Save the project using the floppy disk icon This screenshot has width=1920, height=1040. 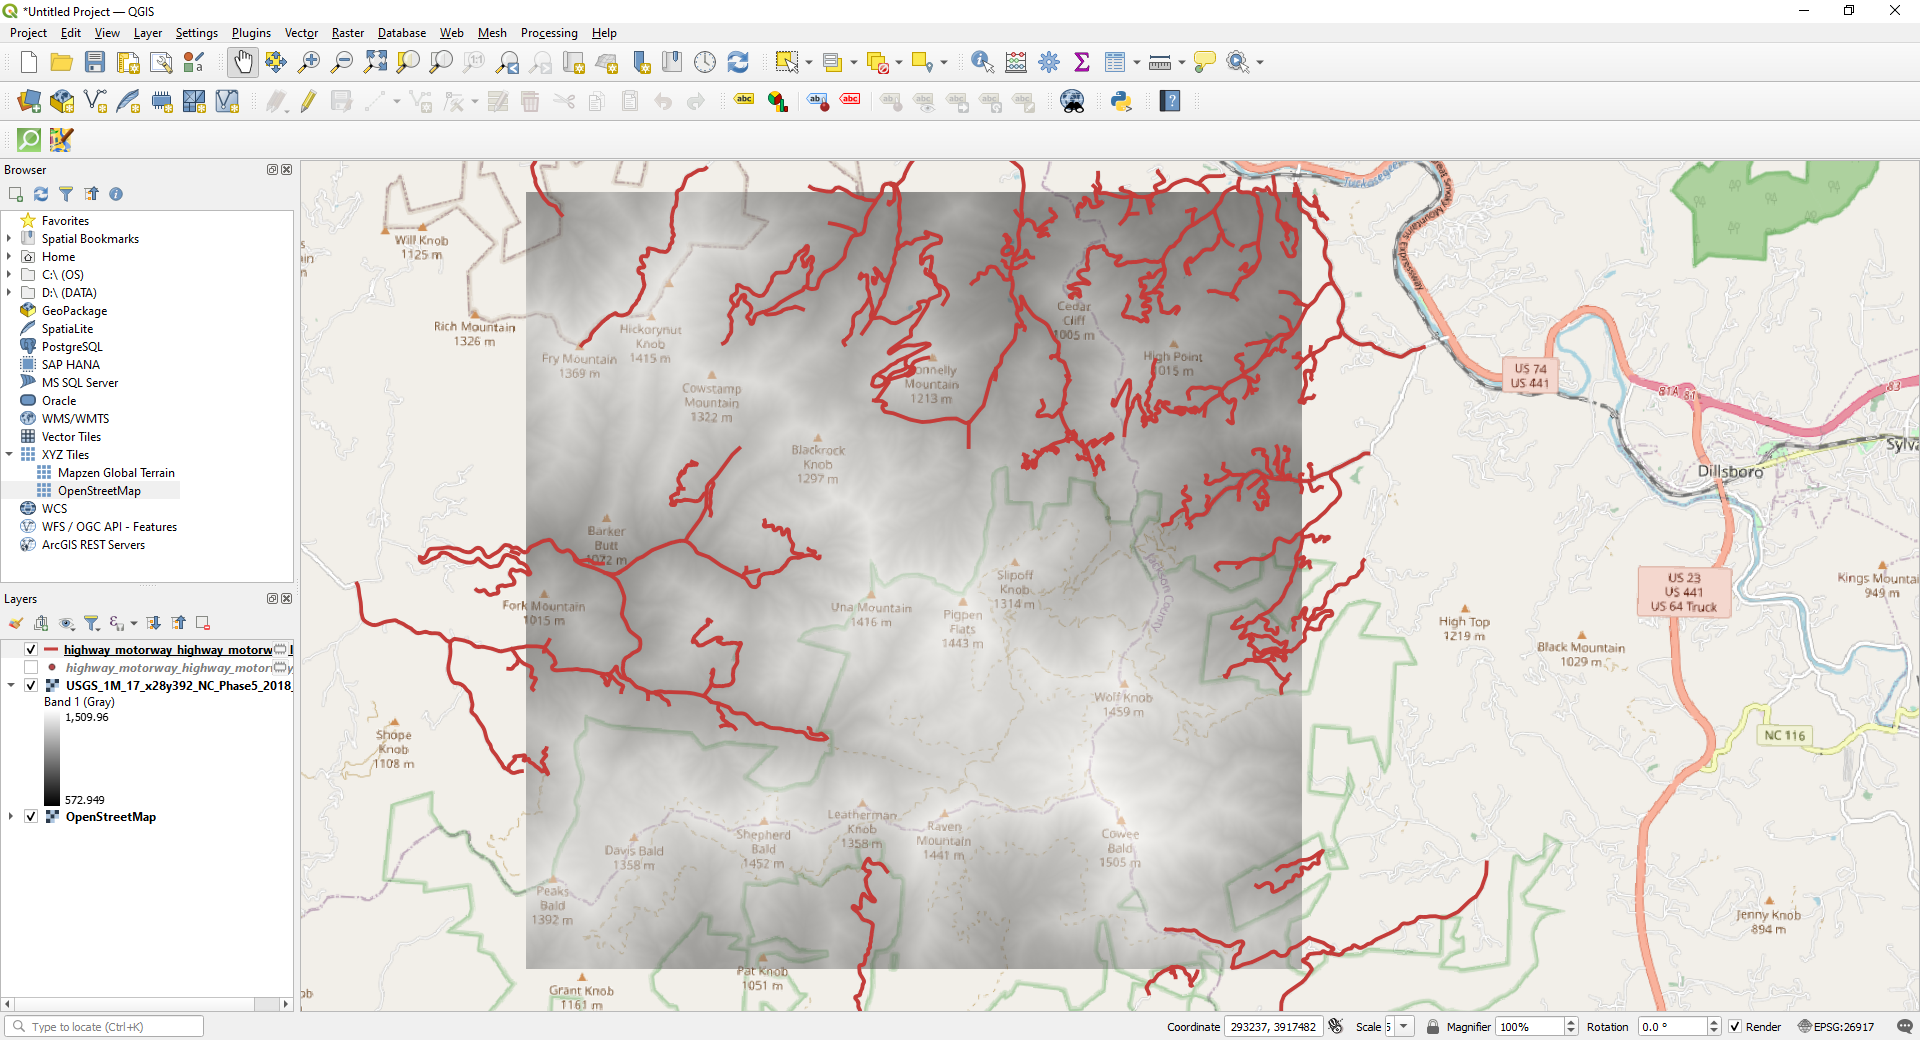[x=95, y=62]
